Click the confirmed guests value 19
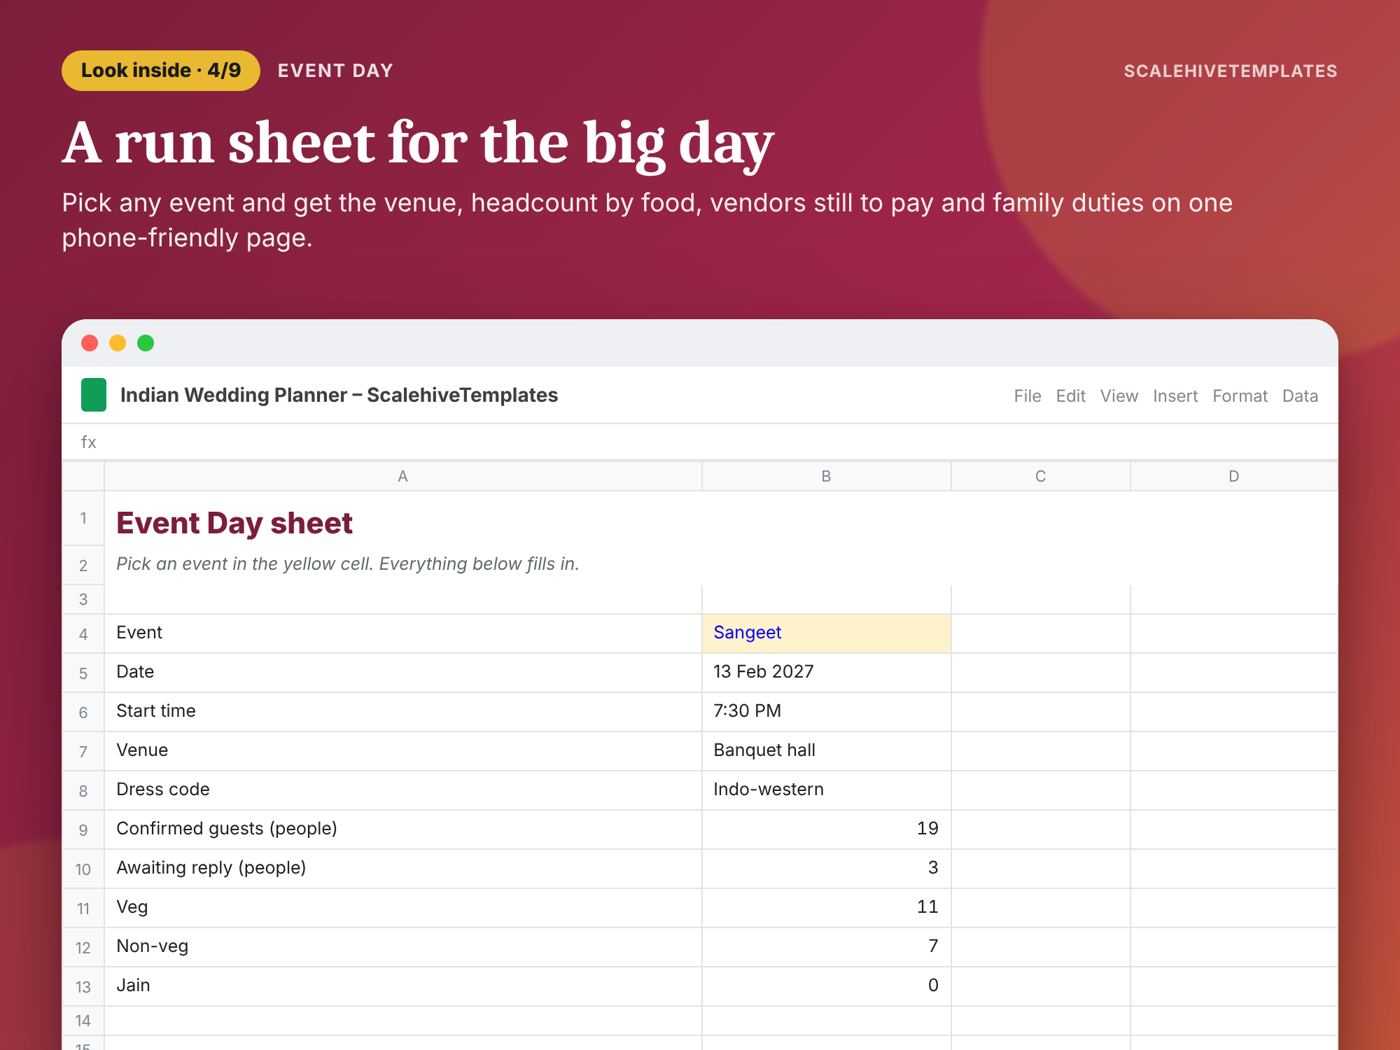Image resolution: width=1400 pixels, height=1050 pixels. click(x=826, y=829)
